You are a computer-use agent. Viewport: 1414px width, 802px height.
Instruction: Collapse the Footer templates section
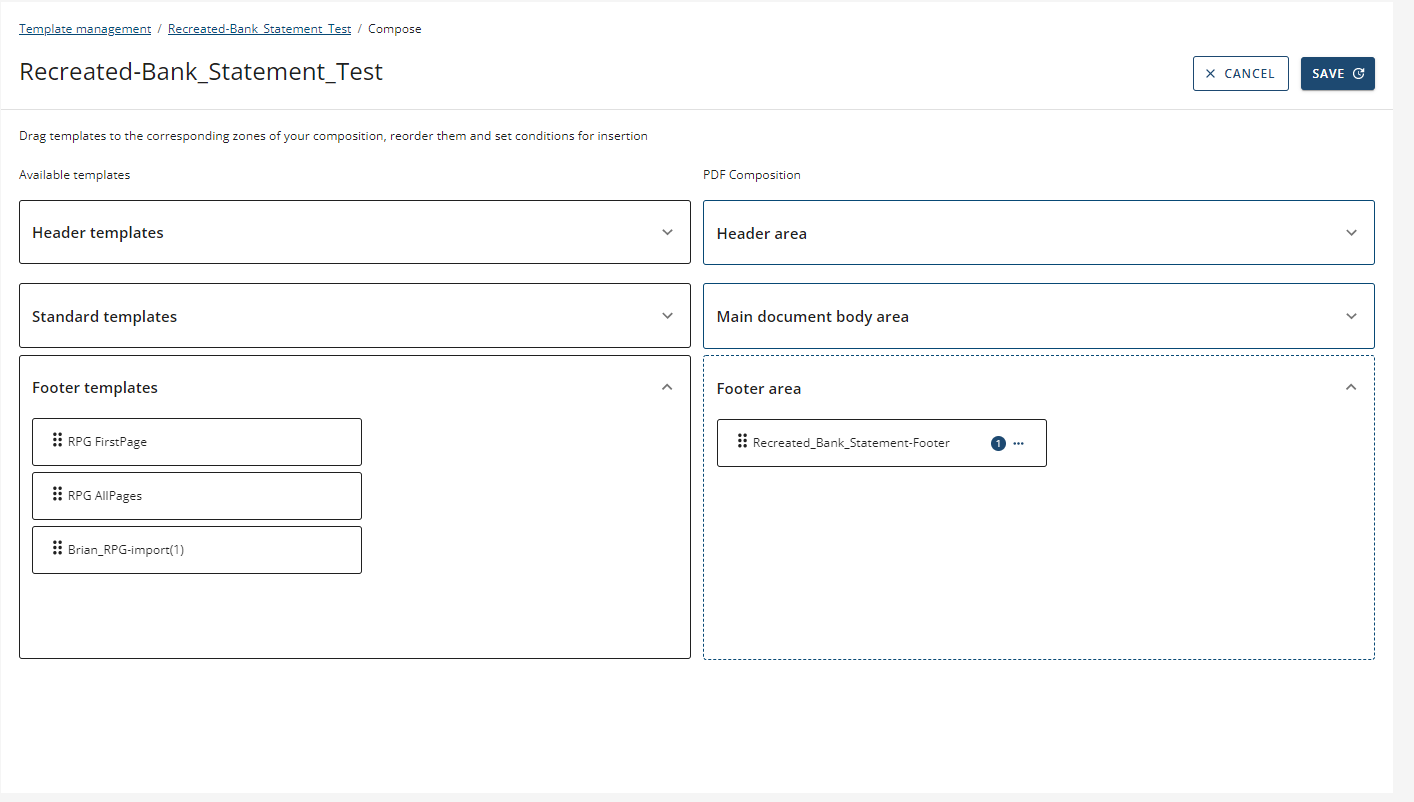coord(667,387)
